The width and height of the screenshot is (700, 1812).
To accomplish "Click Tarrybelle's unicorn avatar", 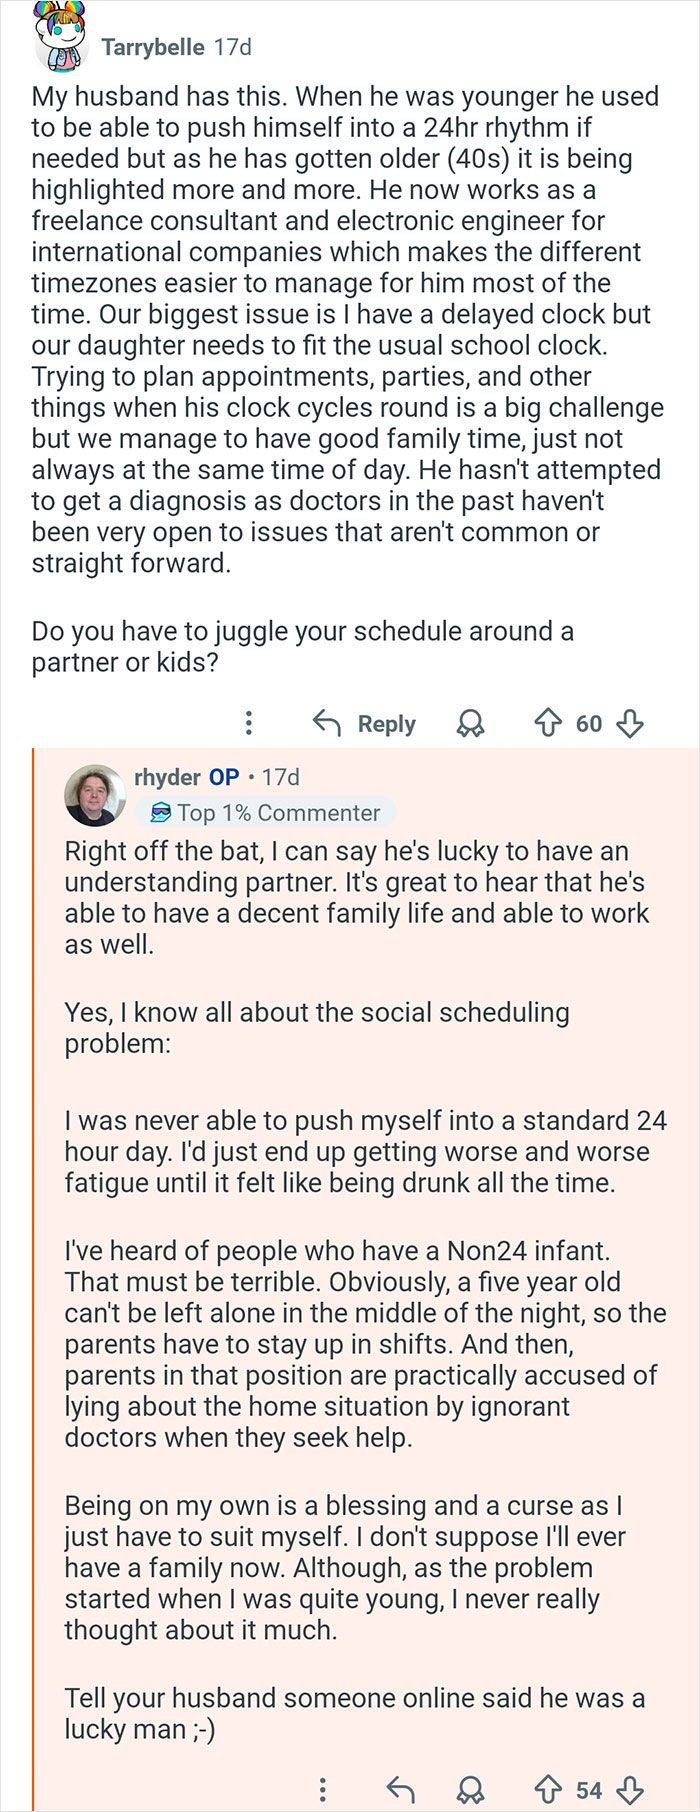I will [x=61, y=39].
